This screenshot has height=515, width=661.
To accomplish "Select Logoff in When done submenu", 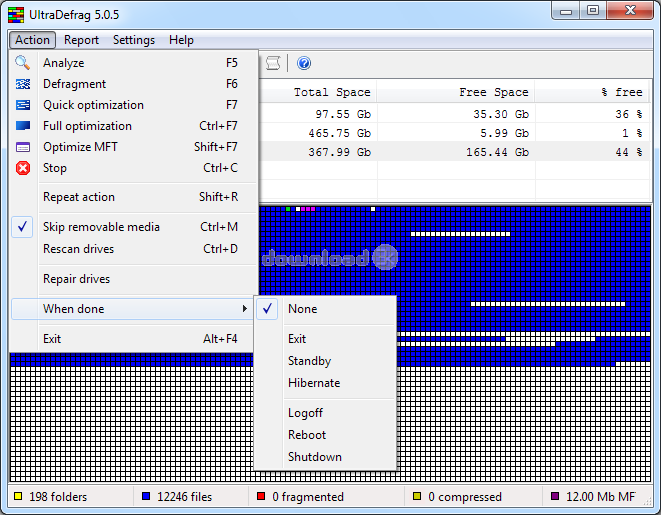I will [325, 413].
